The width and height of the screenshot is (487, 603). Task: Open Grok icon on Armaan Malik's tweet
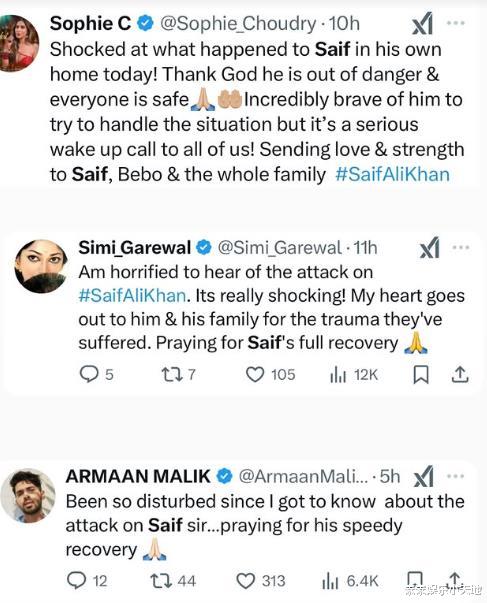click(x=424, y=477)
